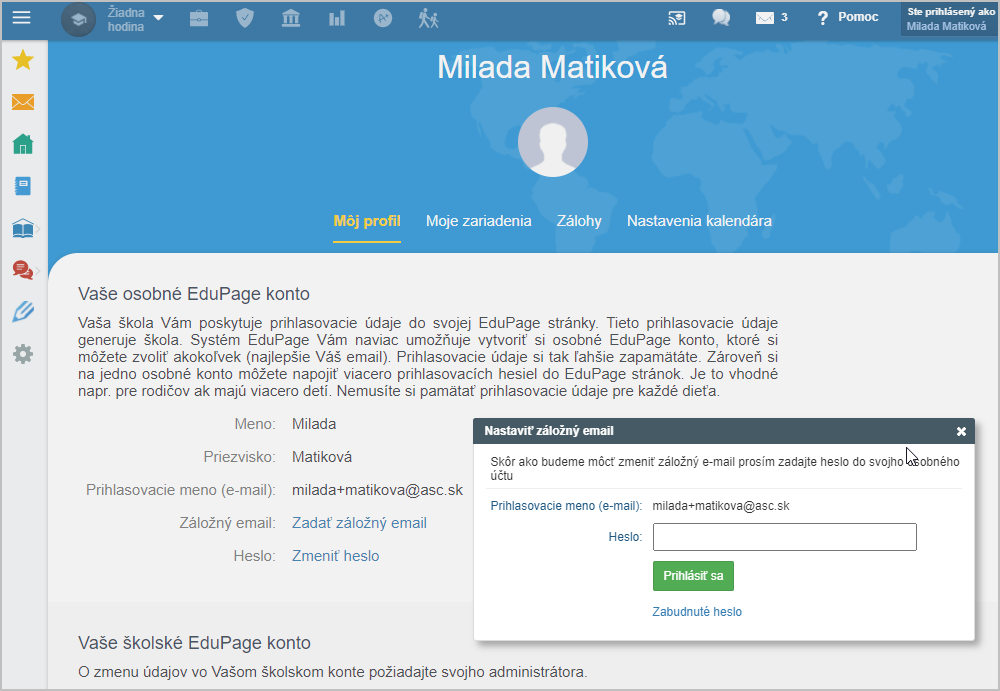1000x691 pixels.
Task: Open the hamburger main menu
Action: tap(22, 17)
